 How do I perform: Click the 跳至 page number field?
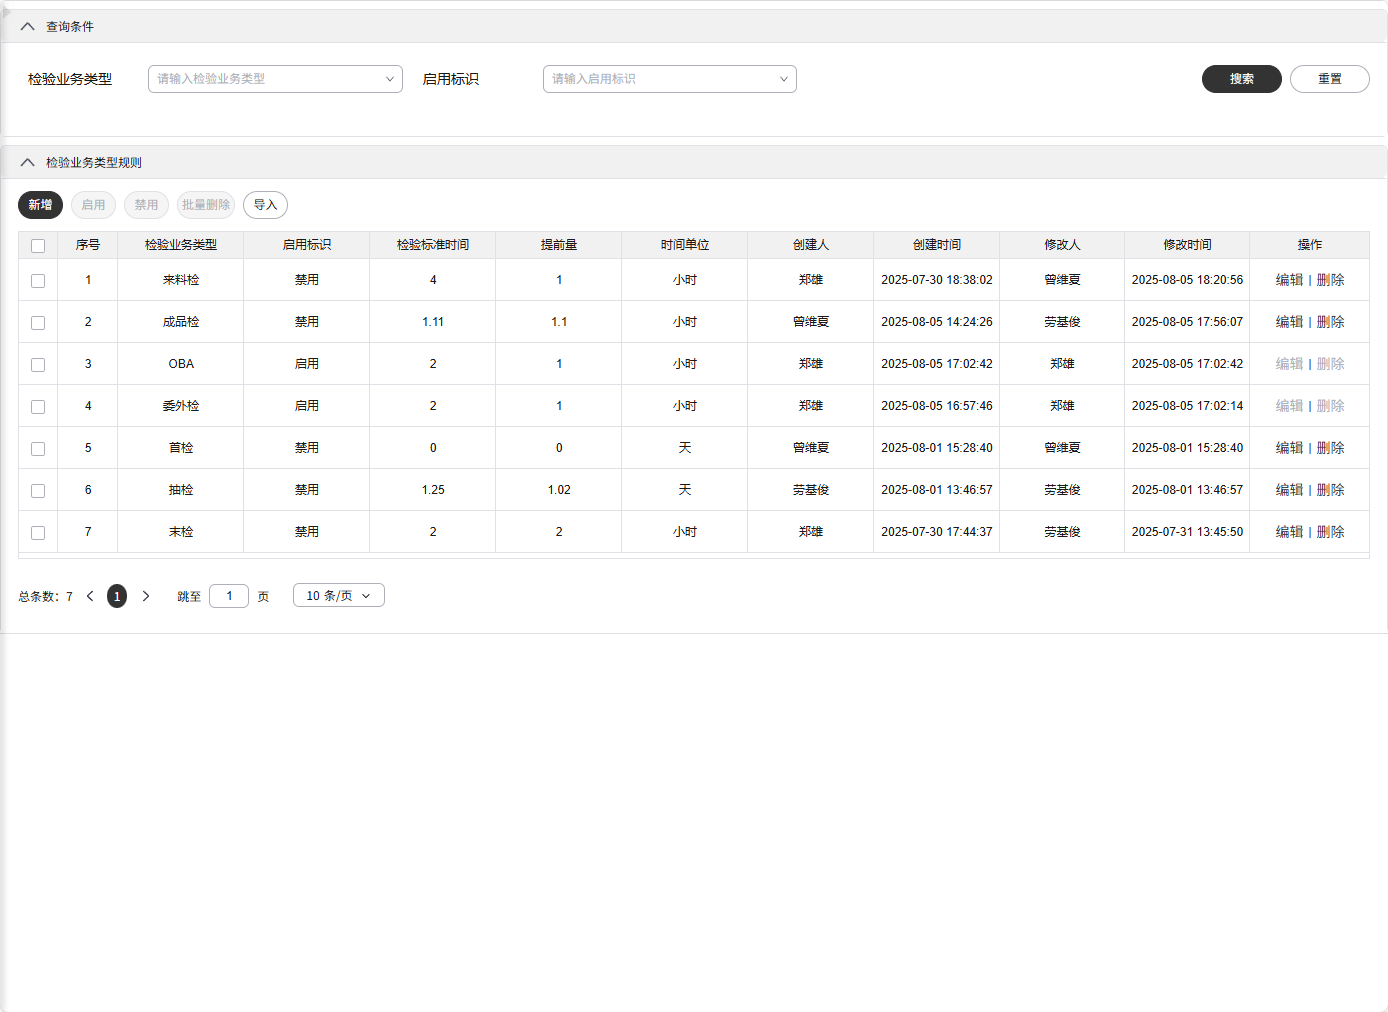pyautogui.click(x=229, y=596)
